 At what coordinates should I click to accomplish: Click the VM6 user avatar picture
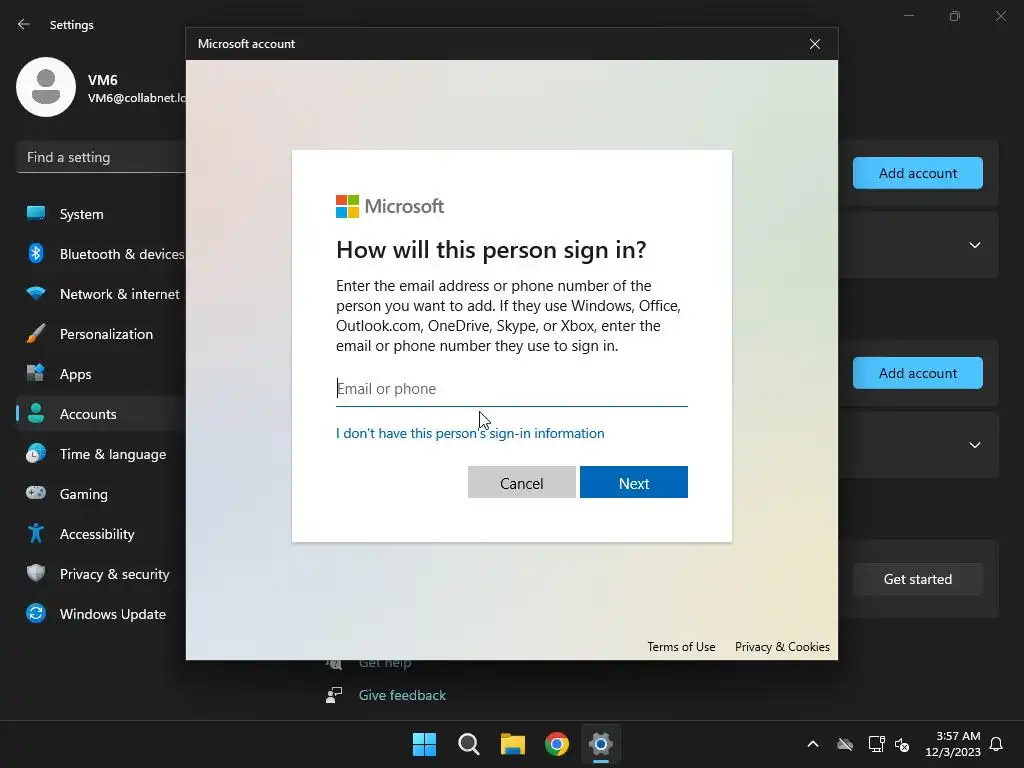[x=46, y=87]
